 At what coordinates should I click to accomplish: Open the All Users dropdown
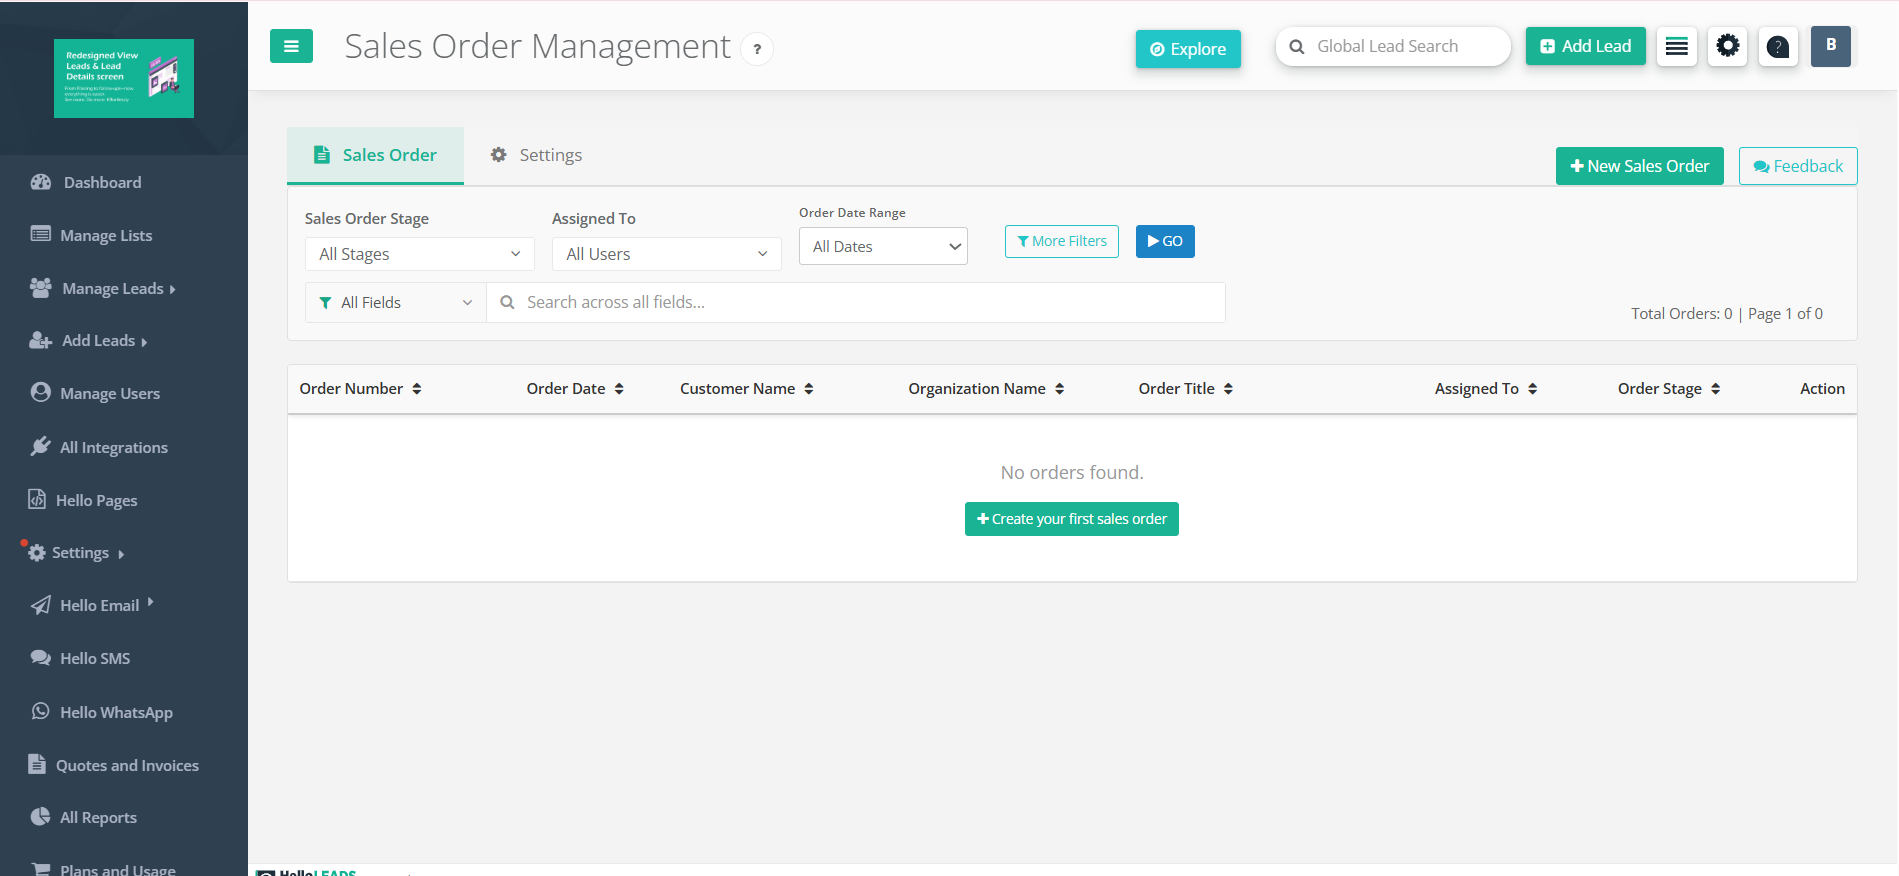coord(667,254)
